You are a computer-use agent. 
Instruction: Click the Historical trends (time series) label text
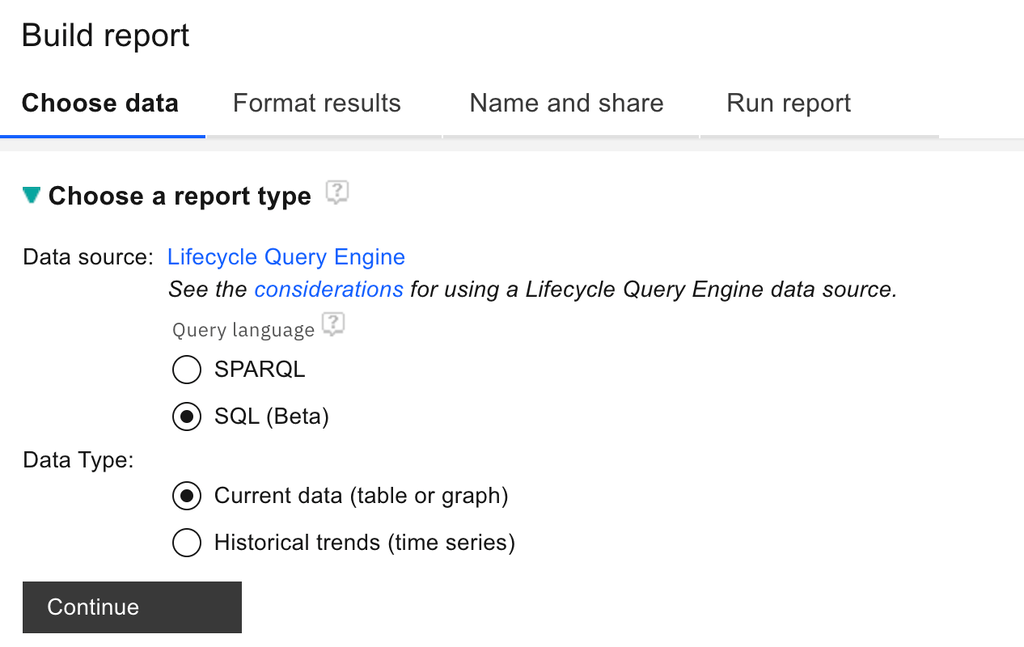364,543
